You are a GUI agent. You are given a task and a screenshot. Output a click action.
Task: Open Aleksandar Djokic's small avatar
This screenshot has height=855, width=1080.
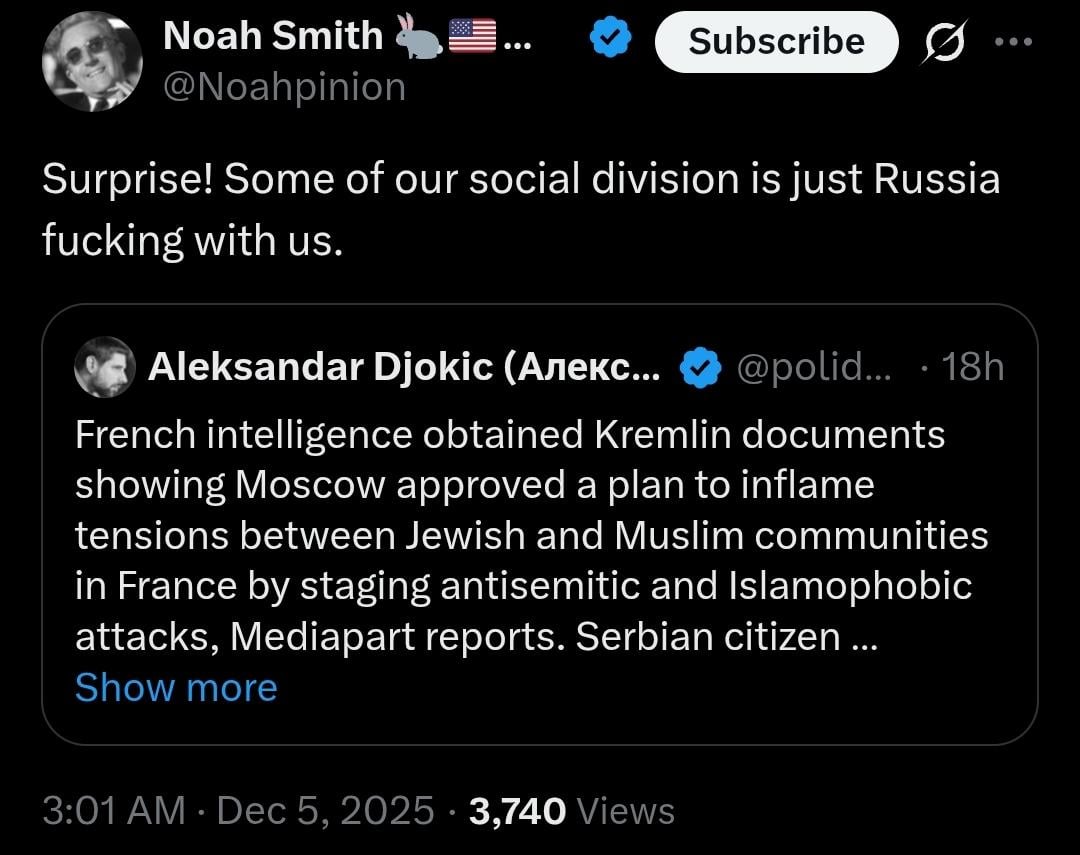[105, 367]
